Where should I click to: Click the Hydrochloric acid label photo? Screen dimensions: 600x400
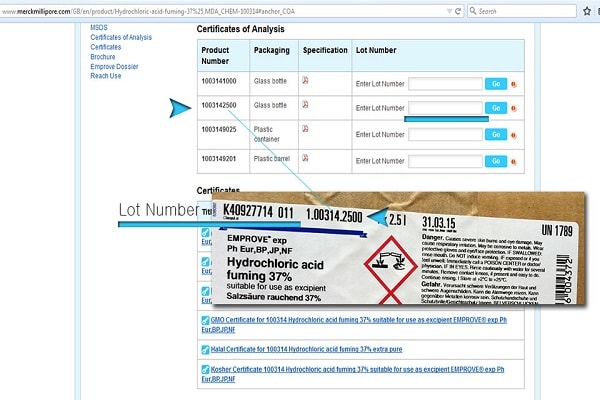click(x=398, y=248)
